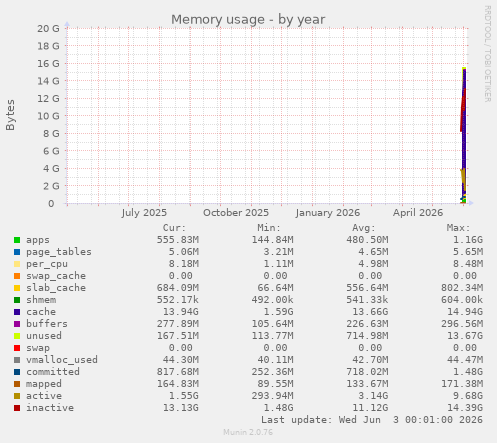Click the navy committed legend swatch

coord(17,372)
